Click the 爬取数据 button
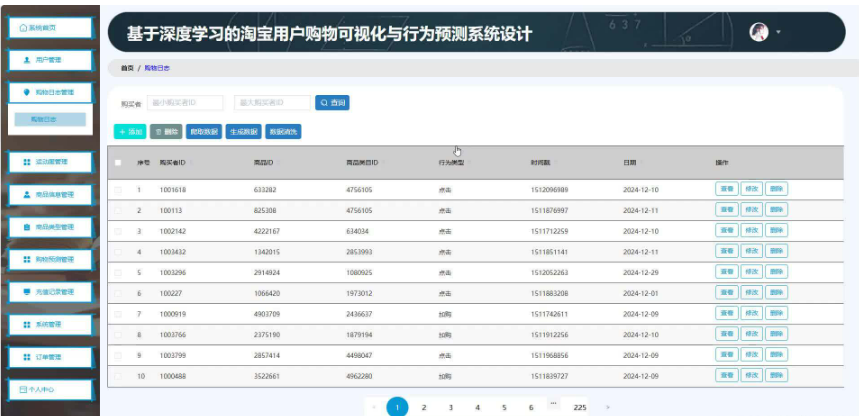The width and height of the screenshot is (859, 416). pos(203,132)
